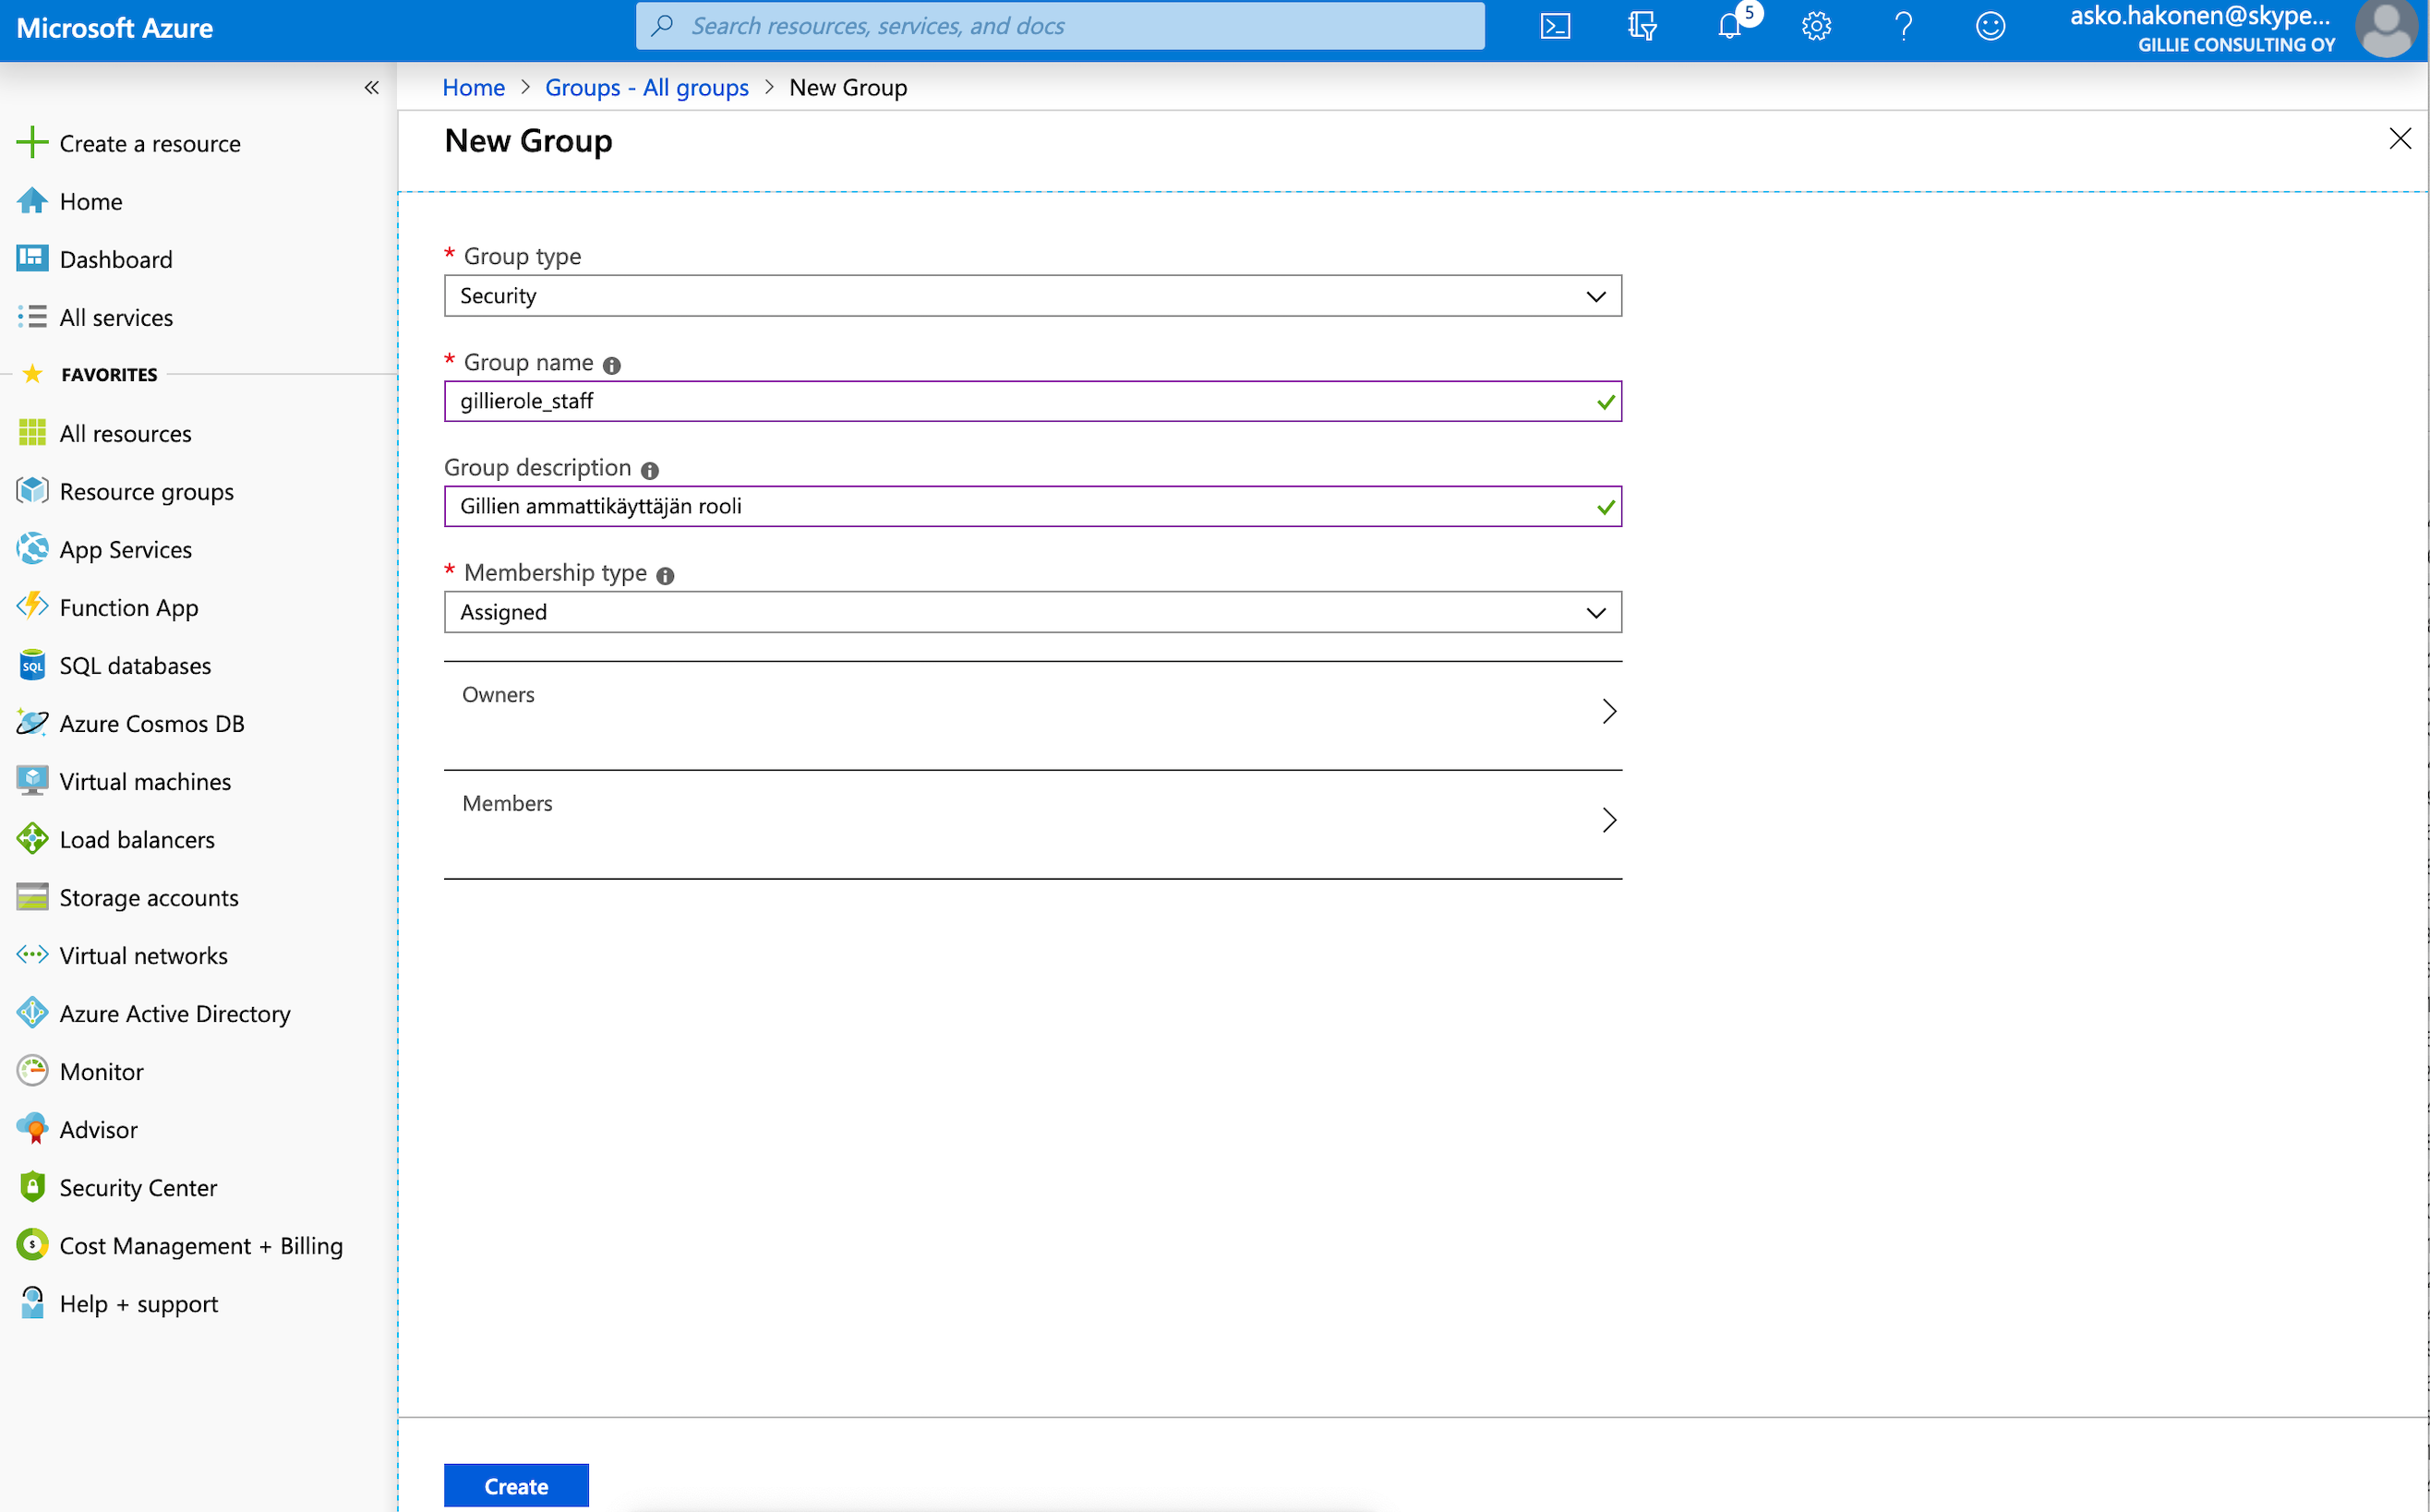The image size is (2430, 1512).
Task: Click the Resource groups cube icon
Action: click(32, 490)
